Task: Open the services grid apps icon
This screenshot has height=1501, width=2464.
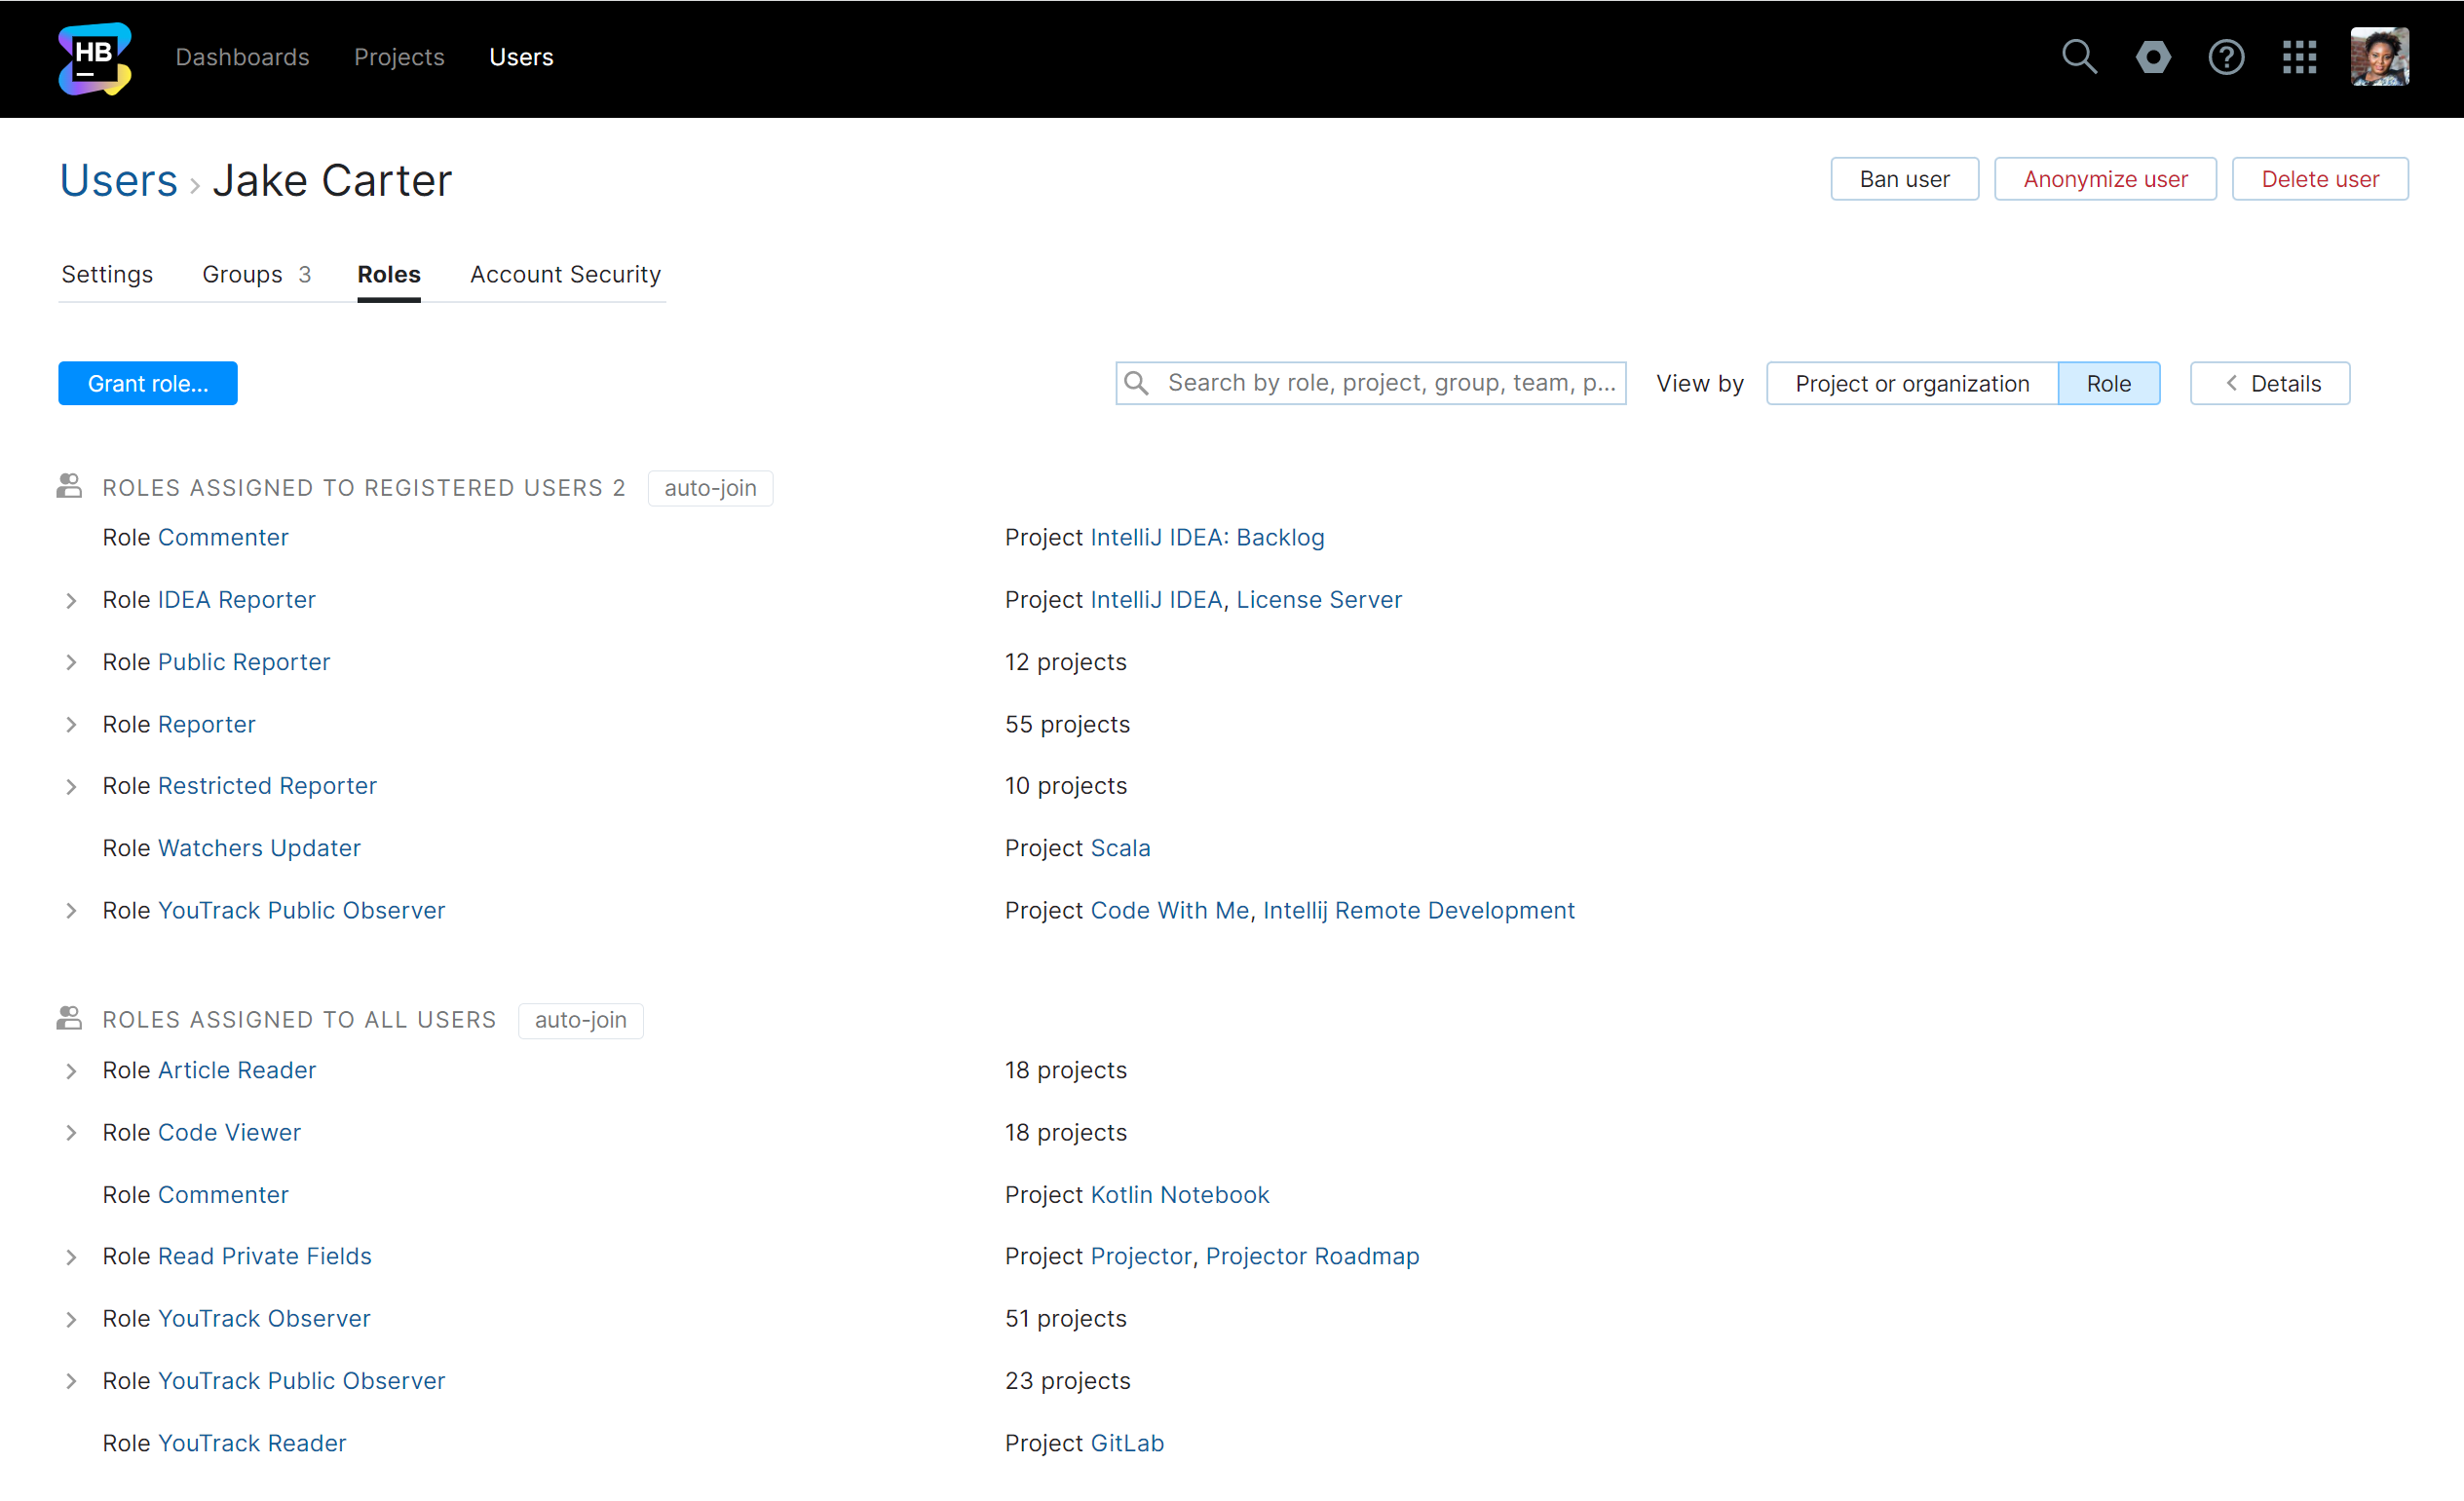Action: [x=2299, y=57]
